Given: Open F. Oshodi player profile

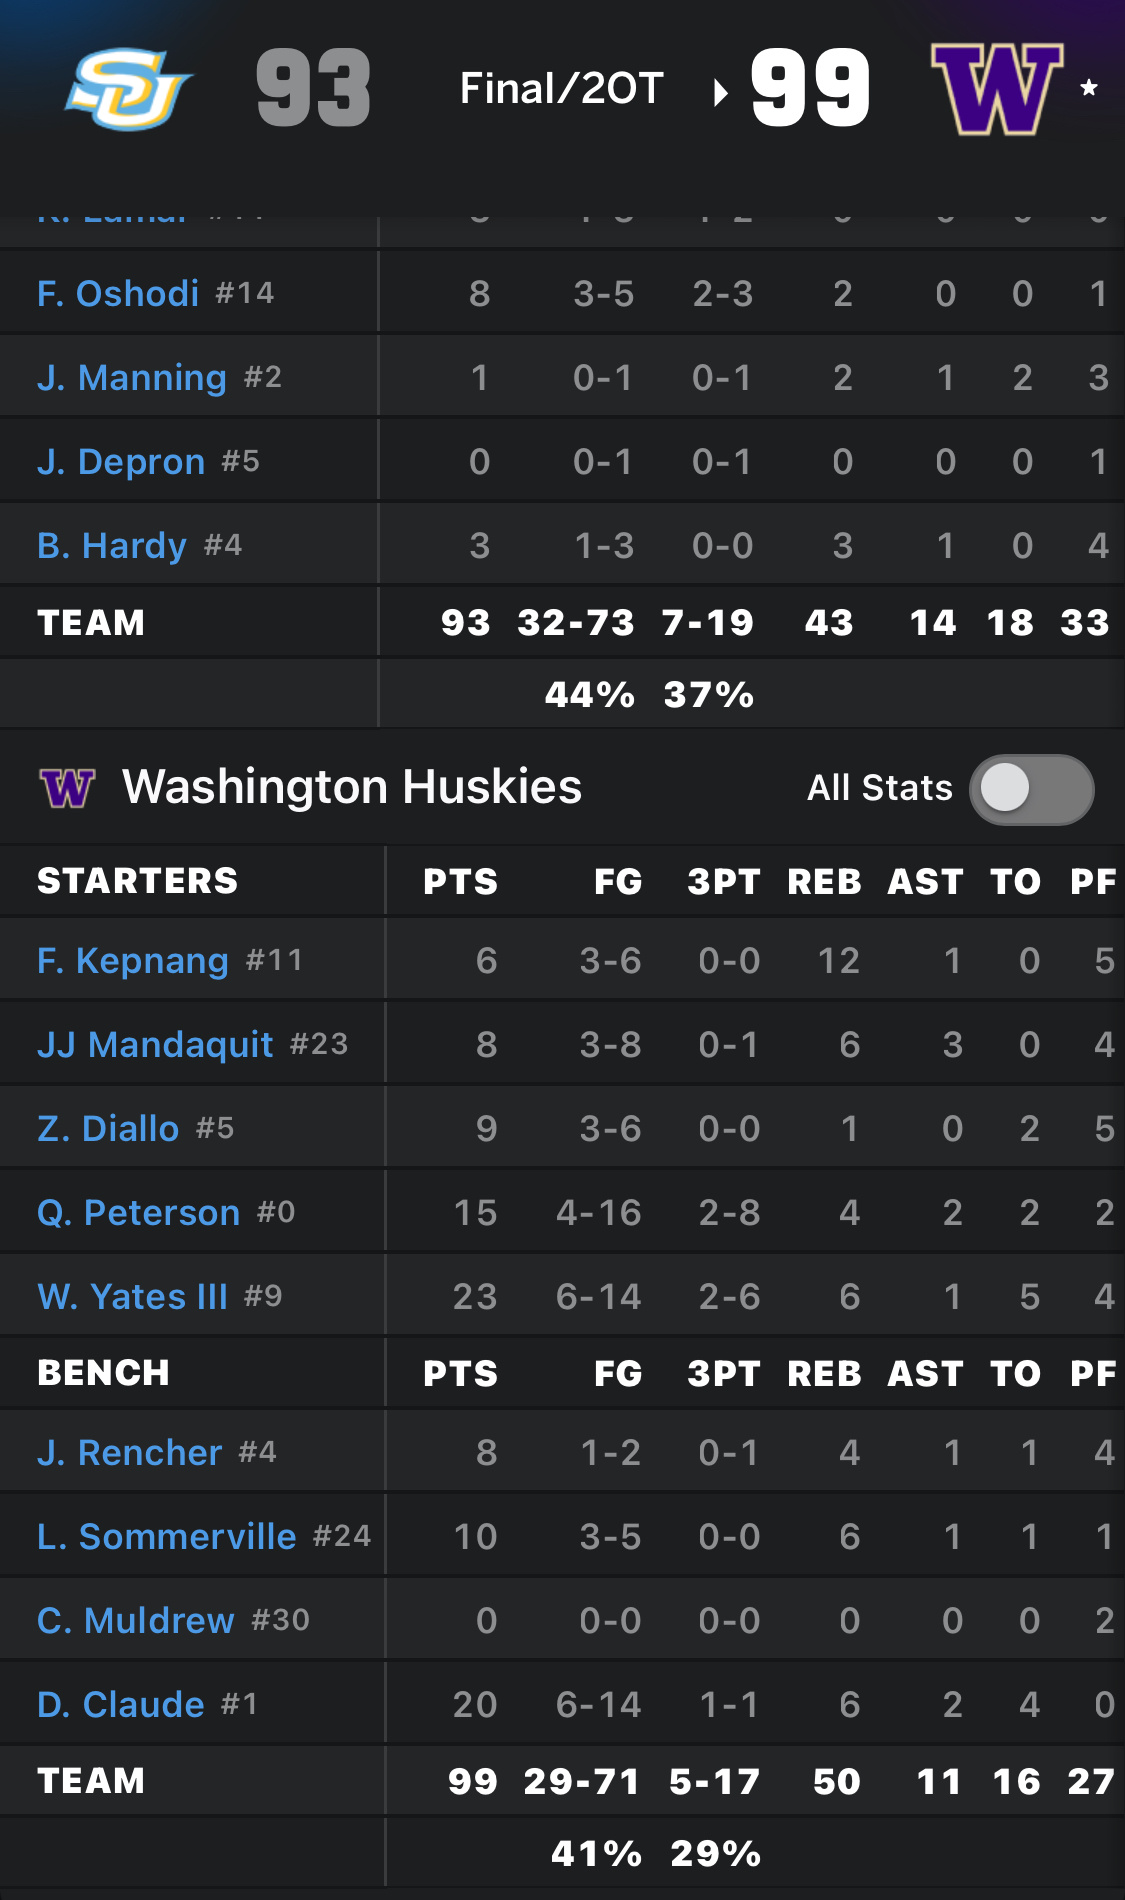Looking at the screenshot, I should (x=118, y=294).
